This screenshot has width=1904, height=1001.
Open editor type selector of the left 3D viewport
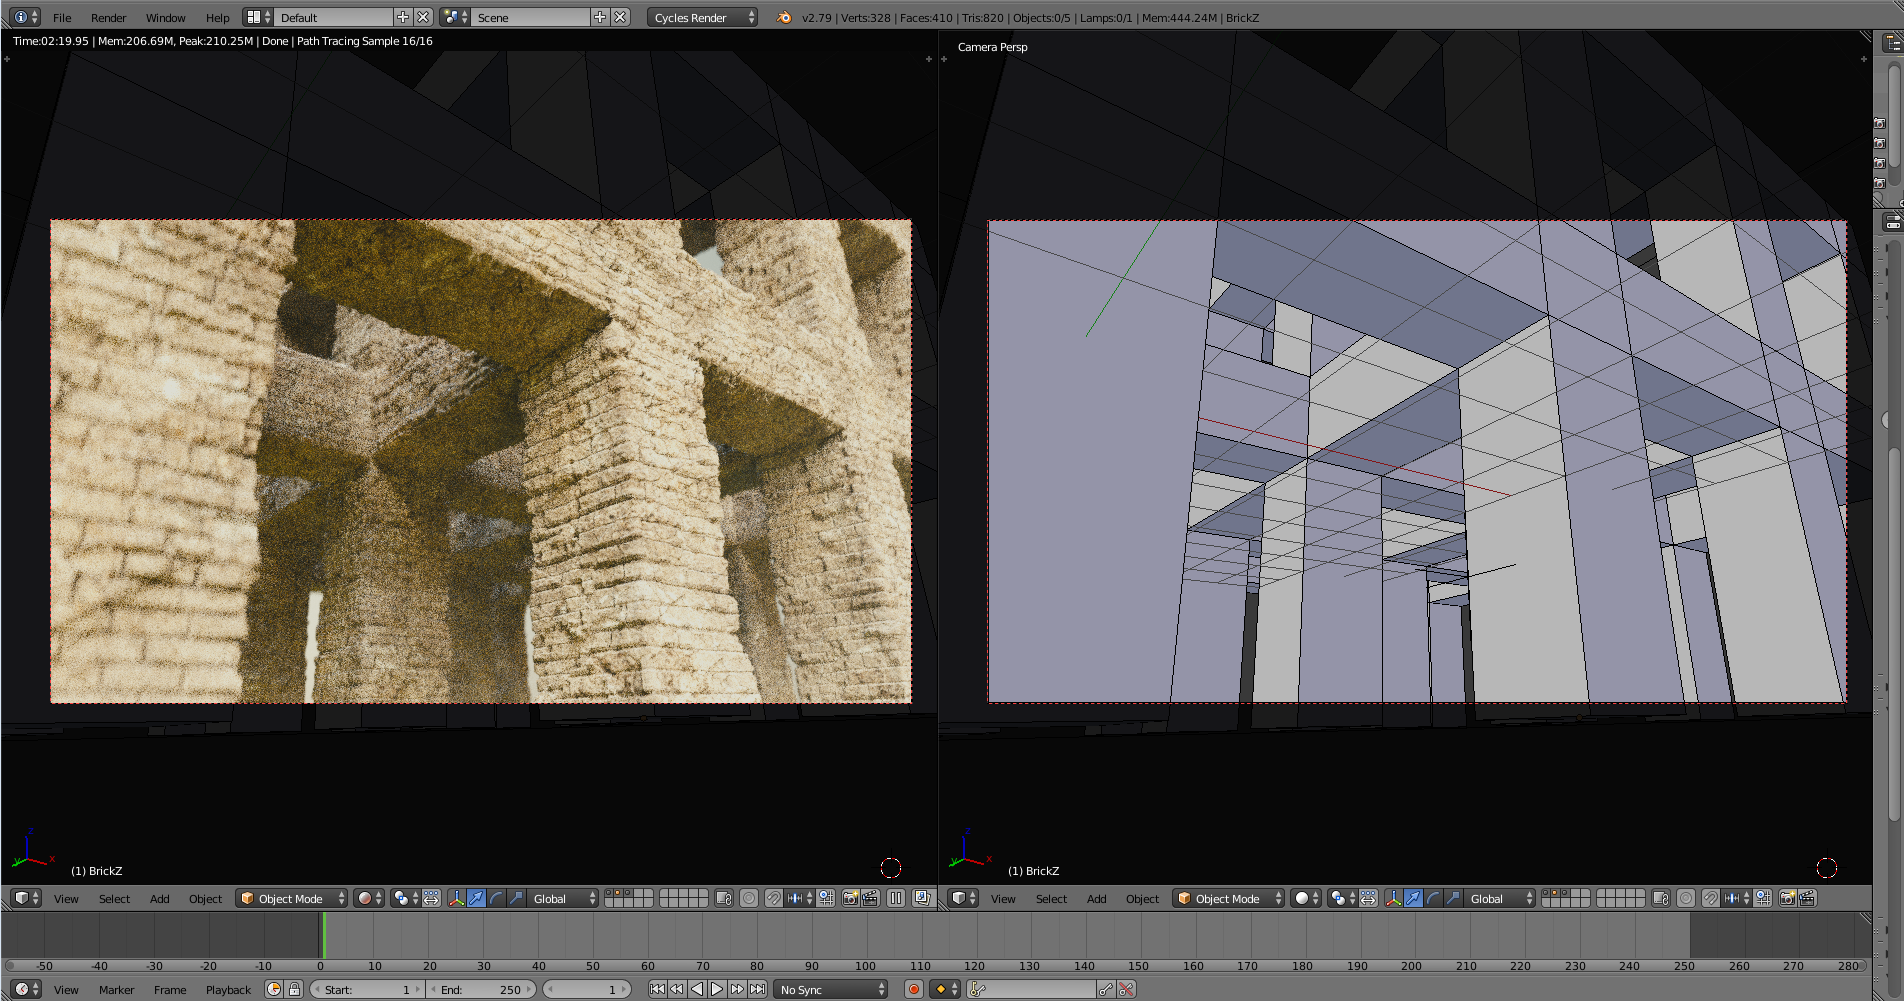tap(27, 898)
